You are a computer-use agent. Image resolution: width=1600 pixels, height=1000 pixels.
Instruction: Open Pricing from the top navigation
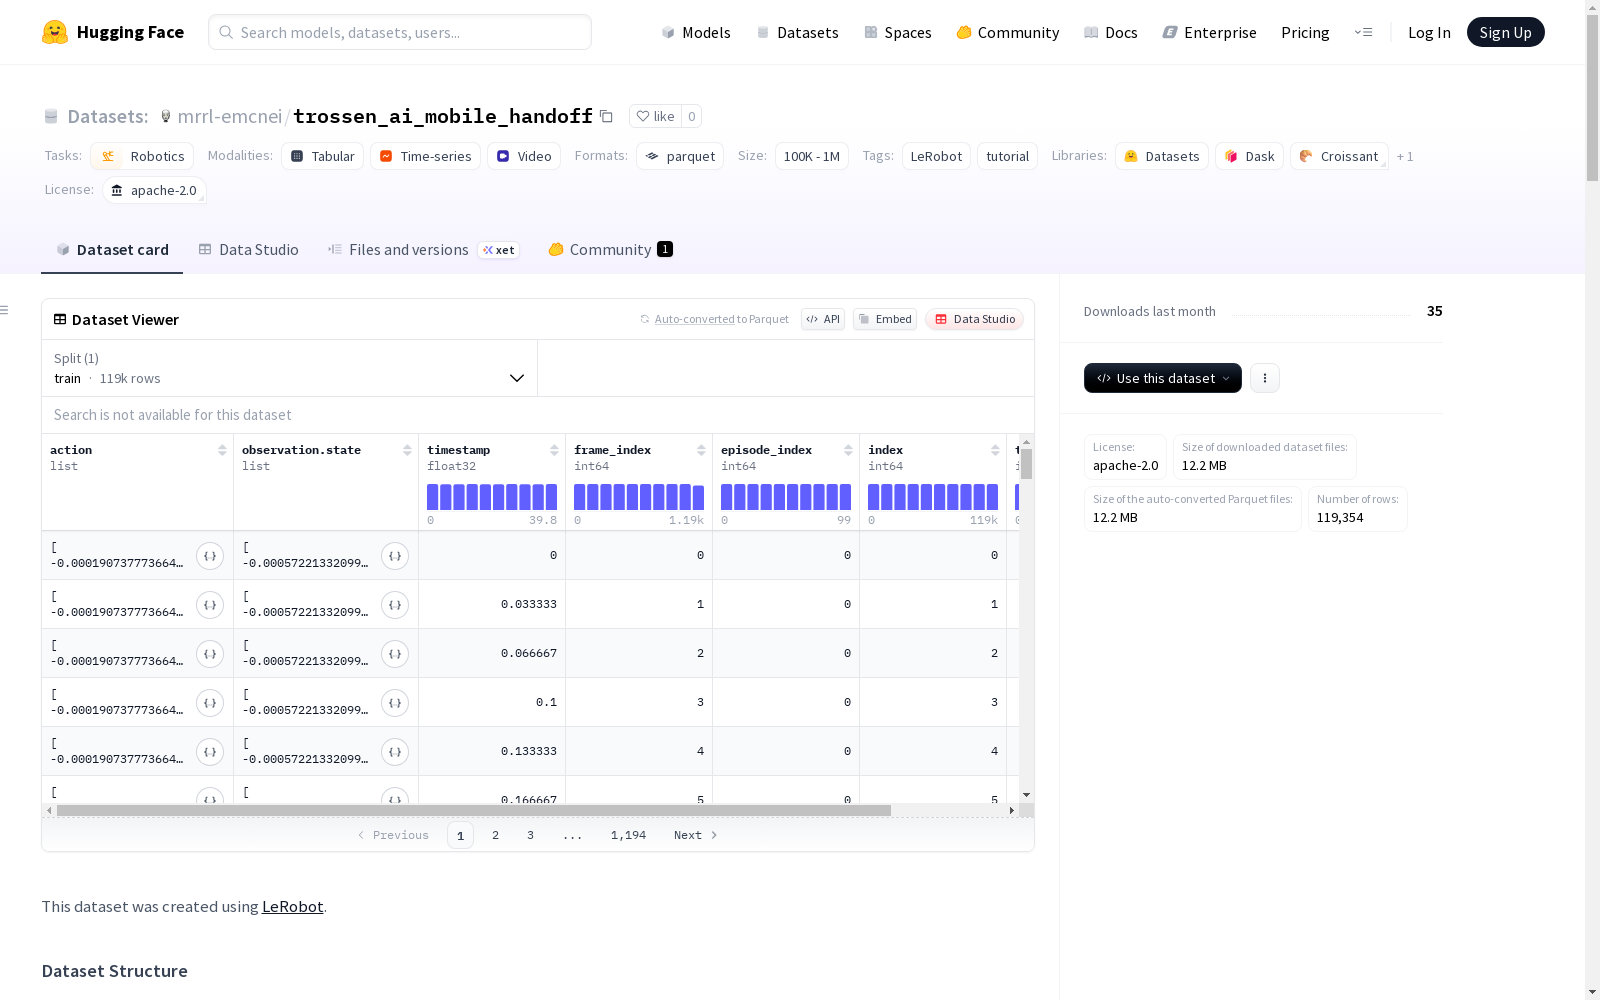point(1305,32)
